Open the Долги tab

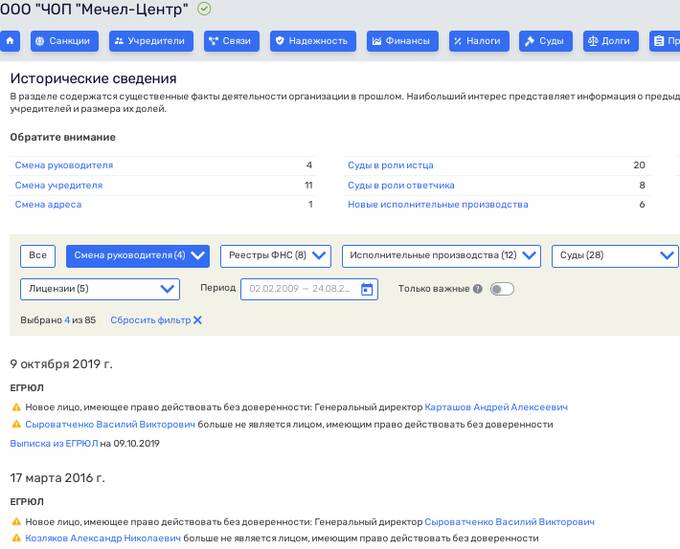(x=611, y=41)
